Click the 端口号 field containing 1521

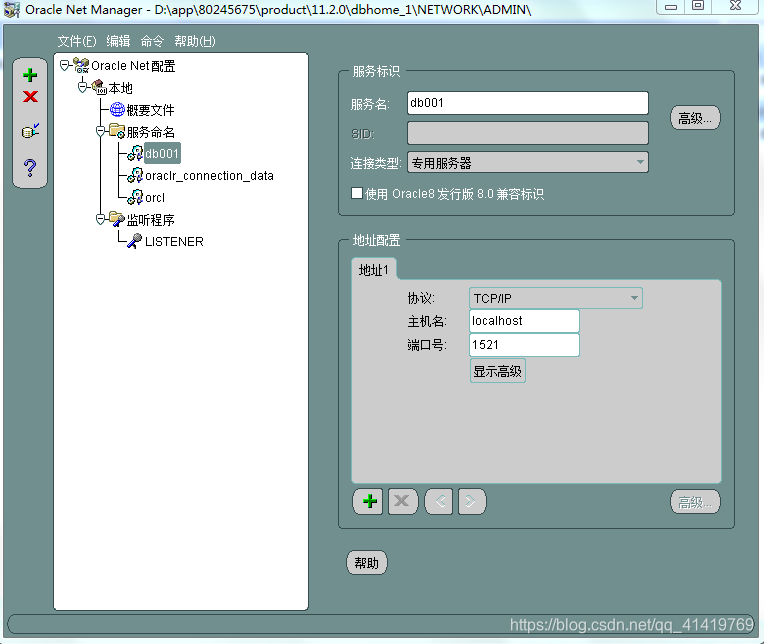click(x=524, y=345)
